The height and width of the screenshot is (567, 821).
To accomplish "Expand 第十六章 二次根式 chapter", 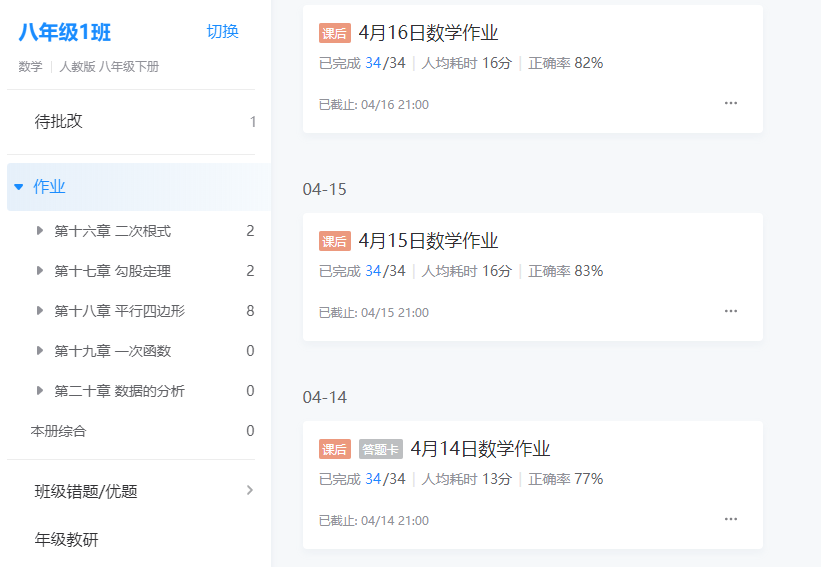I will (39, 230).
